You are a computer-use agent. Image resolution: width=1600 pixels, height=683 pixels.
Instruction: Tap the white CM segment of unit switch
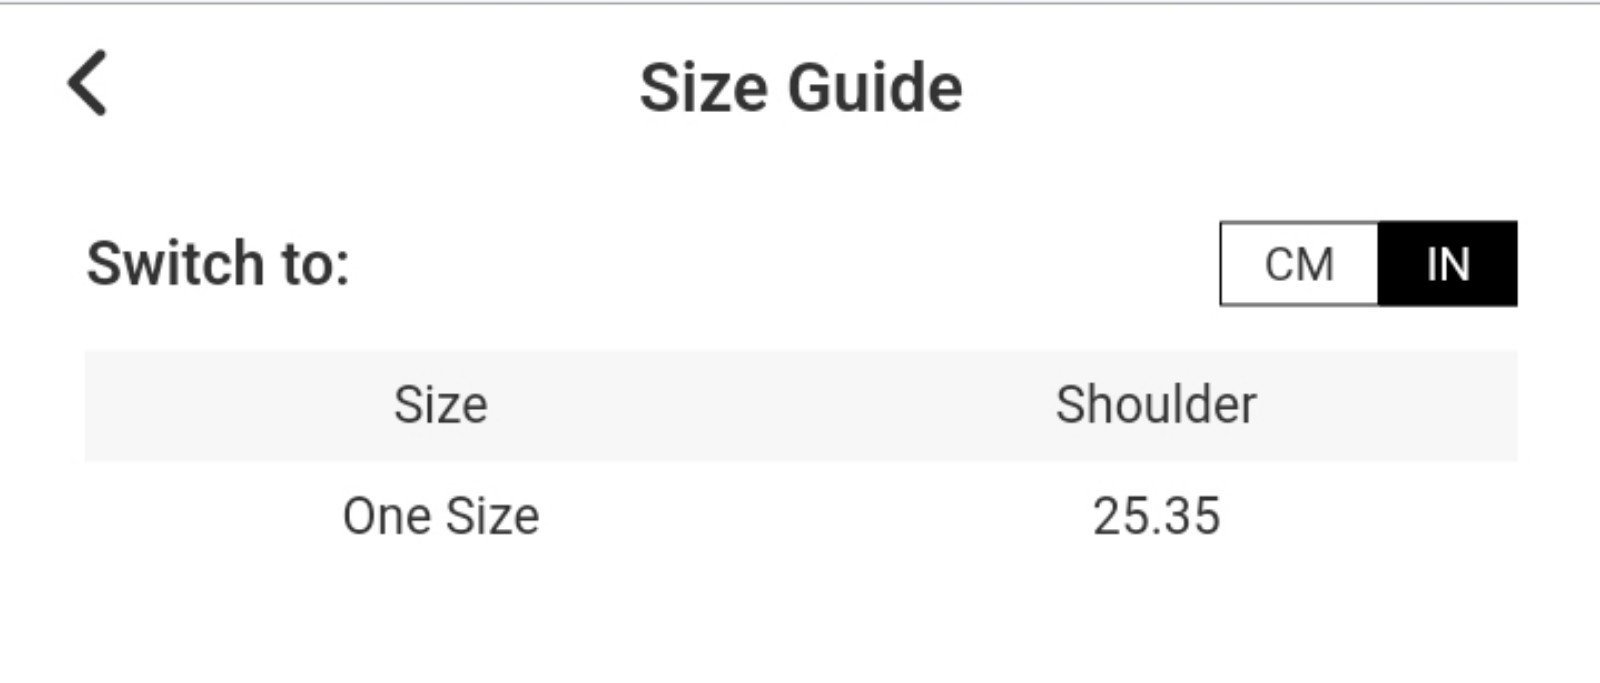(1299, 264)
